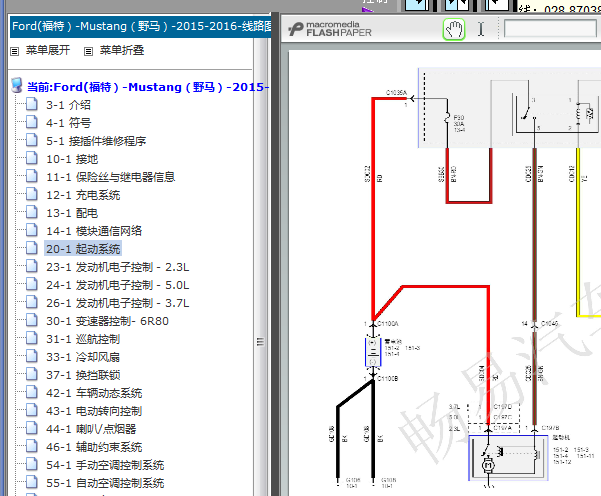Click the page icon beside 3-1 介绍
Screen dimensions: 601x496
coord(32,104)
